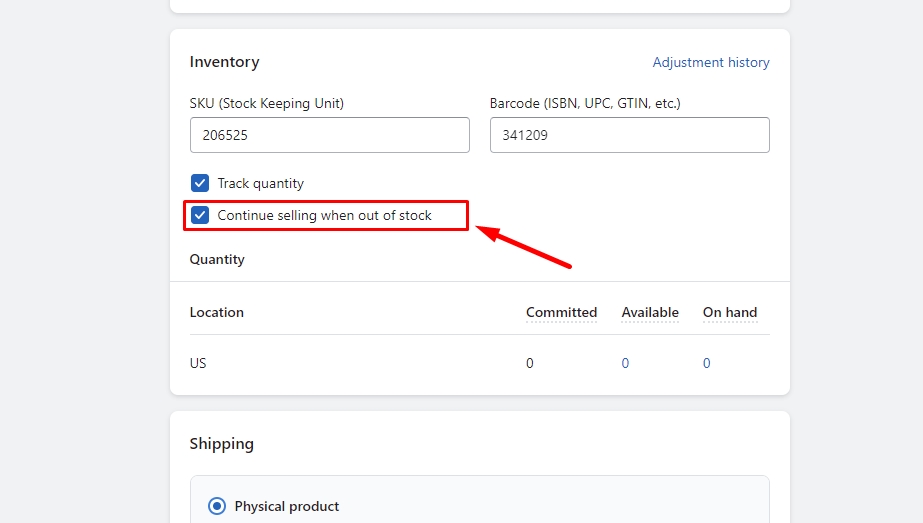Select the US location row
Image resolution: width=923 pixels, height=523 pixels.
tap(198, 363)
